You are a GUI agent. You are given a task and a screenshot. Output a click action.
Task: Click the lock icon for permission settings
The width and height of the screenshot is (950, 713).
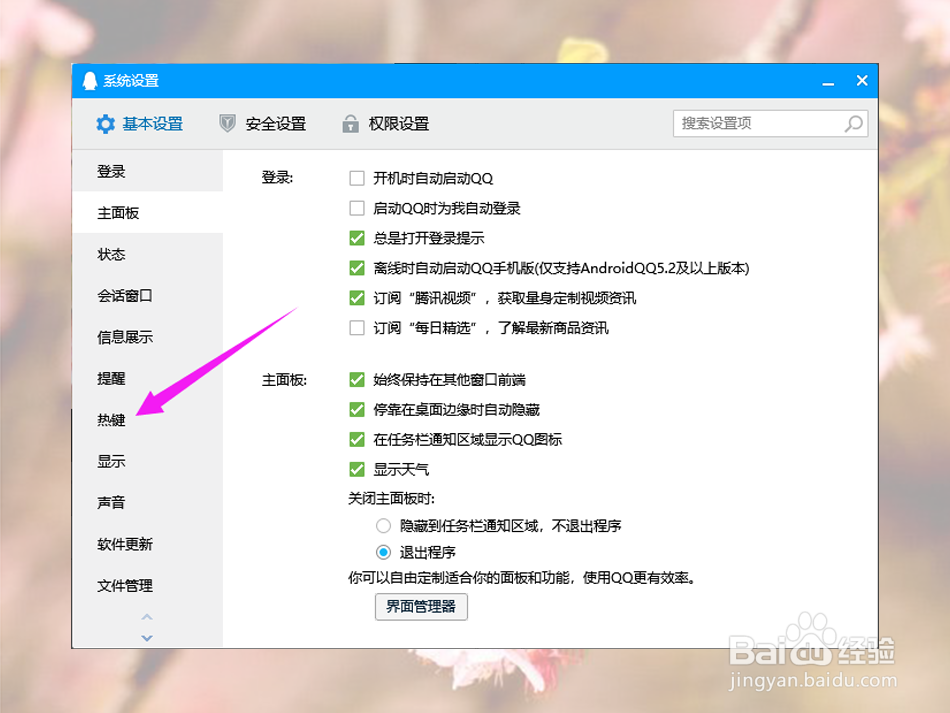click(350, 124)
